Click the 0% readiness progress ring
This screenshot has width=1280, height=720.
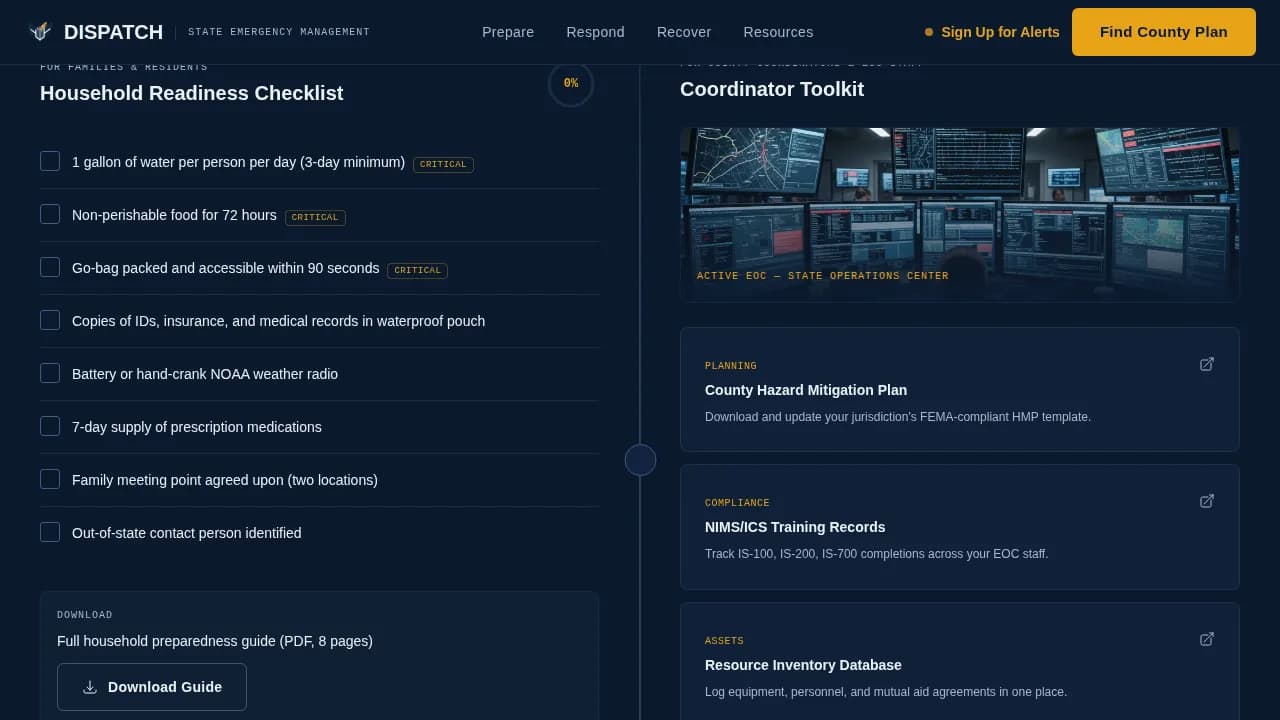[x=571, y=84]
